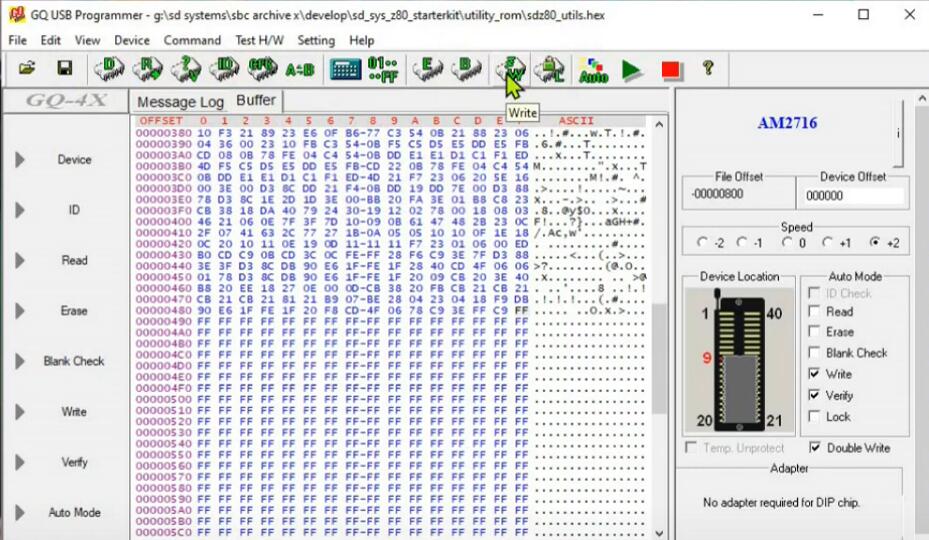Screen dimensions: 929x540
Task: Click the hex row at offset 00000480
Action: 390,310
